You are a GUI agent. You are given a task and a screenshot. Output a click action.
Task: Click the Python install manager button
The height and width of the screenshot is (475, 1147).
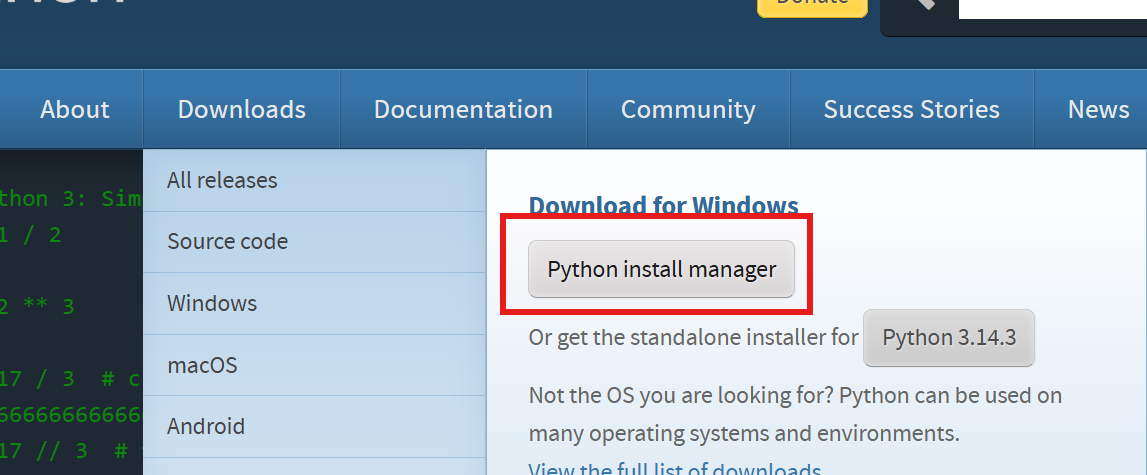point(661,269)
